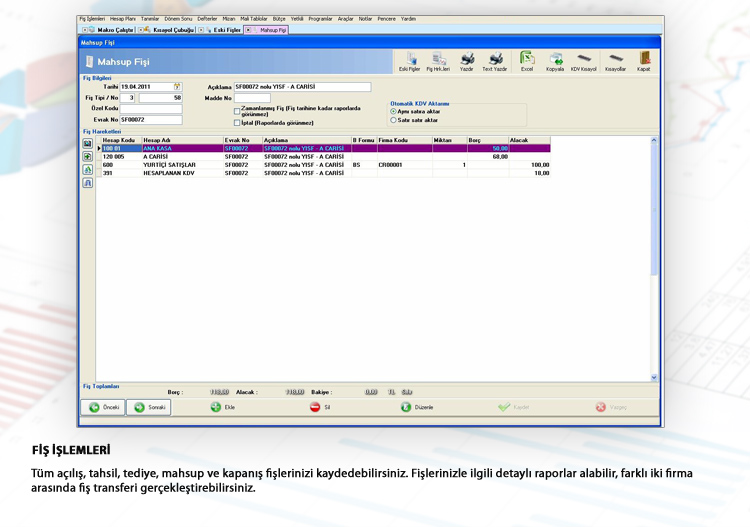This screenshot has width=750, height=527.
Task: Open Eski Fişler from the toolbar
Action: pyautogui.click(x=410, y=61)
